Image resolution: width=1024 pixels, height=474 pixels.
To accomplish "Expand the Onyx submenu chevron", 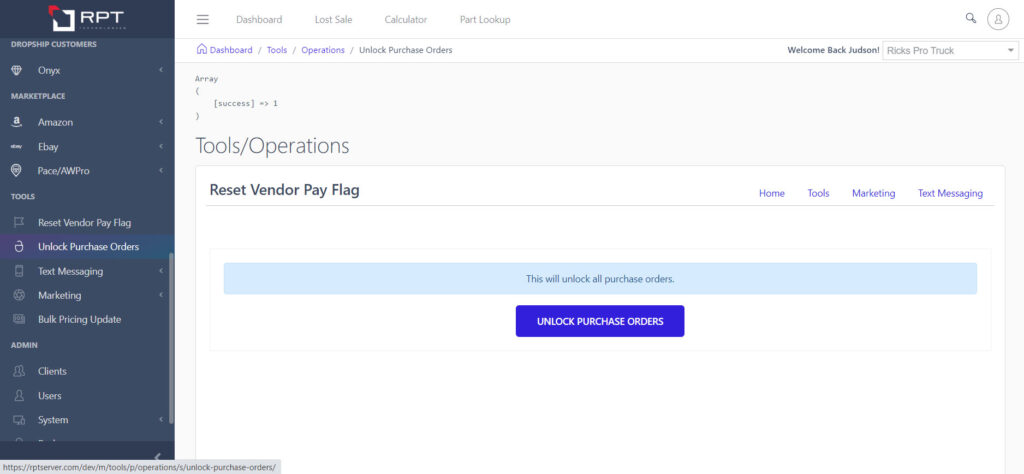I will point(161,70).
